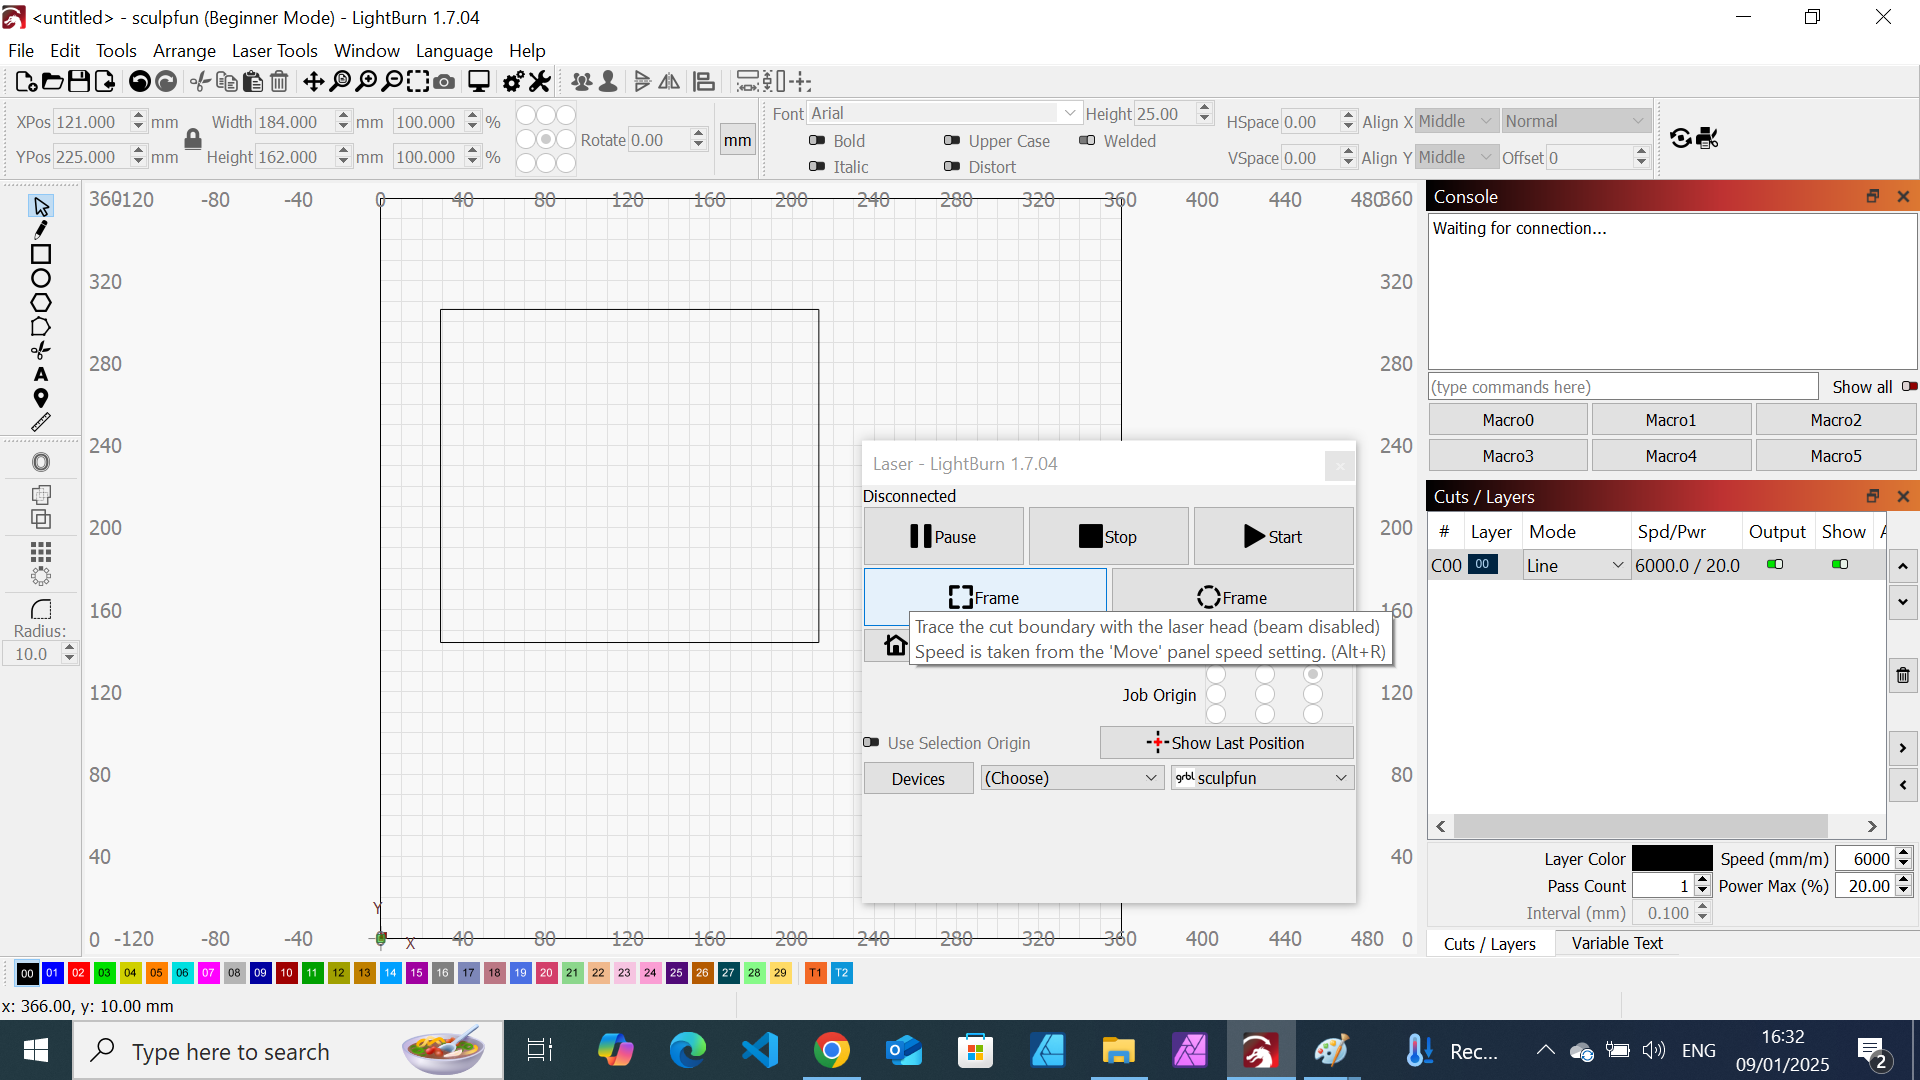
Task: Open the Laser Tools menu
Action: 274,51
